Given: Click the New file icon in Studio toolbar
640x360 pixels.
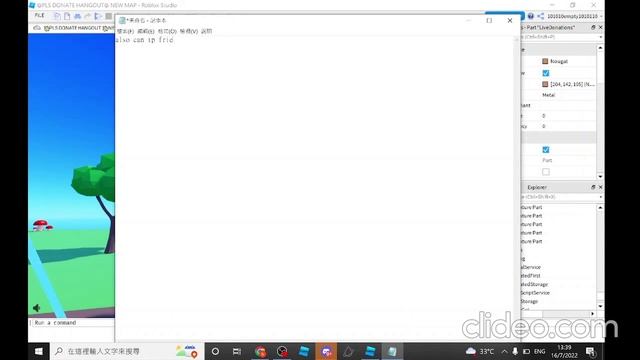Looking at the screenshot, I should [57, 16].
